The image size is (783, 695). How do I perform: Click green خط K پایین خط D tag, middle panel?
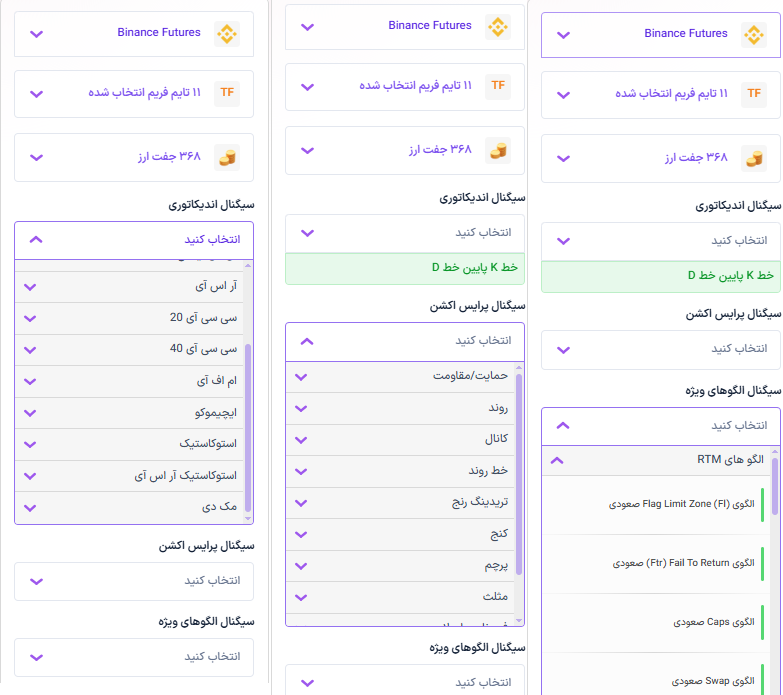tap(405, 269)
